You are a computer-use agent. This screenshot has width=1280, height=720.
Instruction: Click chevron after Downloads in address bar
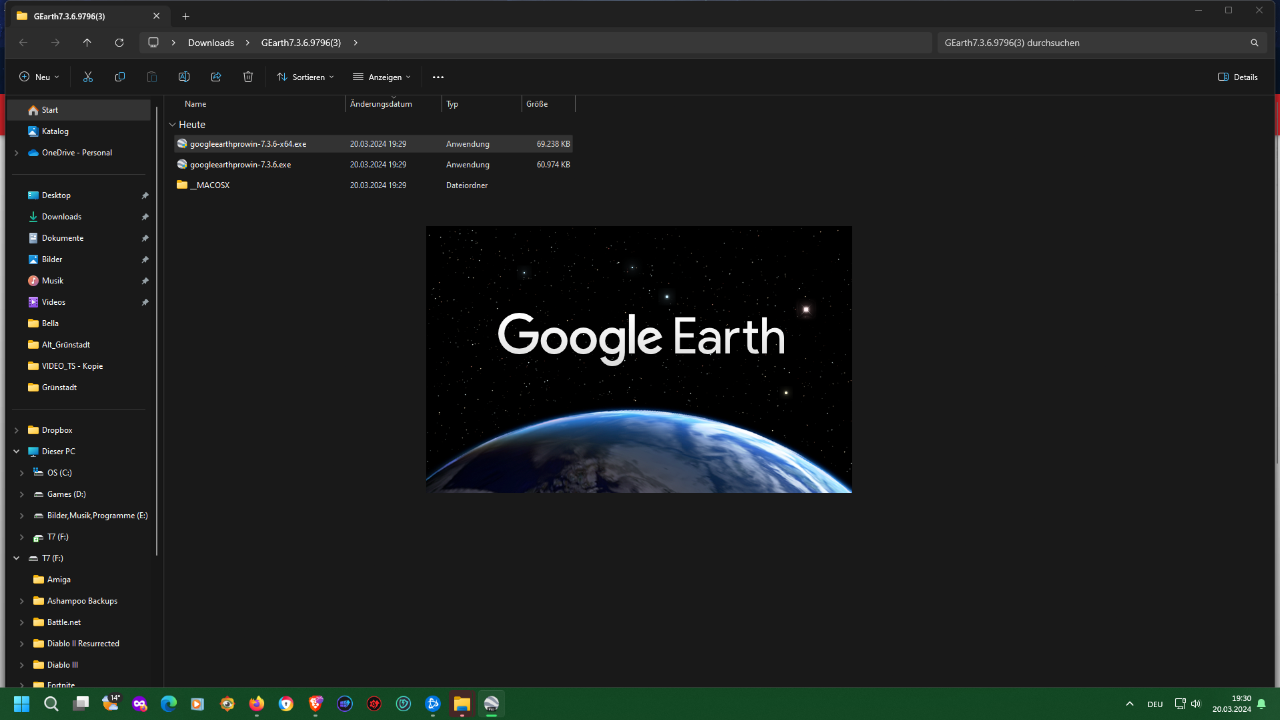248,43
